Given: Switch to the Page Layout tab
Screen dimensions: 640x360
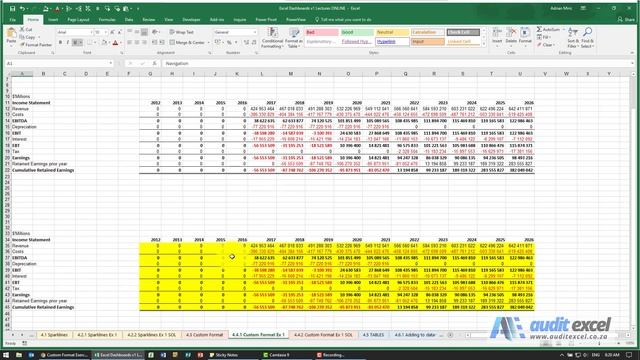Looking at the screenshot, I should (78, 20).
